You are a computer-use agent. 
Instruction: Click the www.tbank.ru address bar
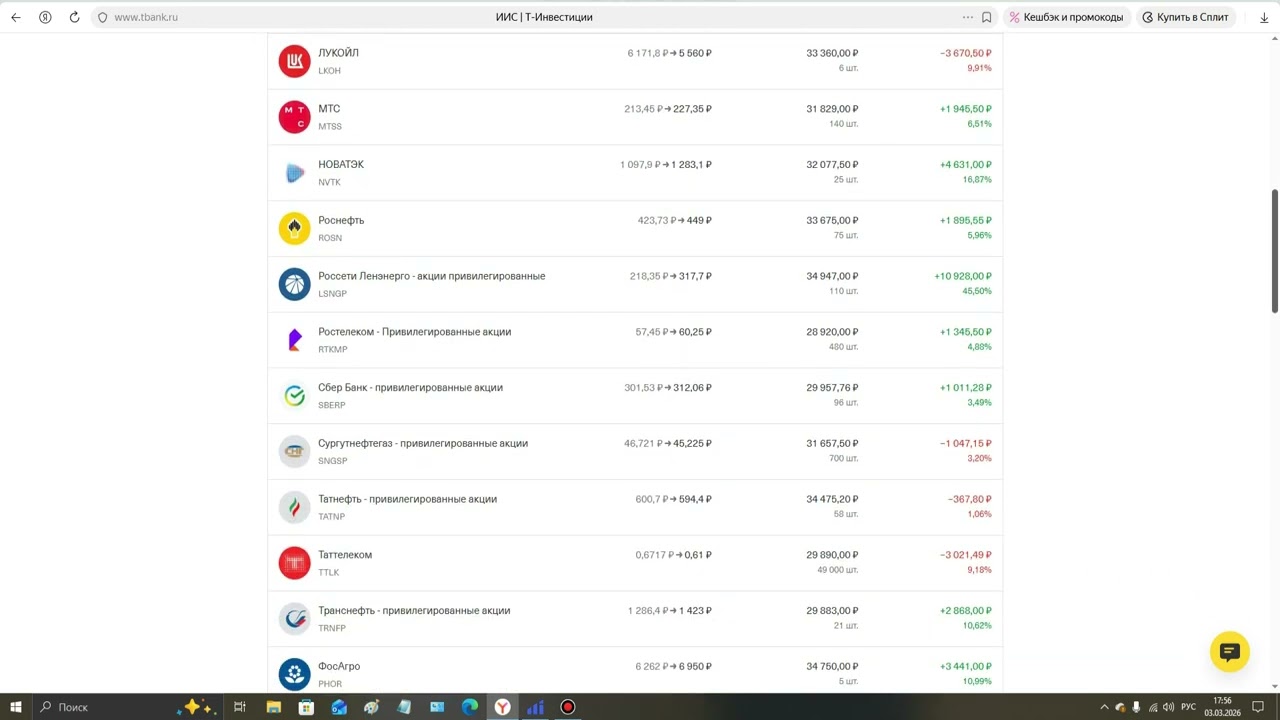[x=146, y=17]
